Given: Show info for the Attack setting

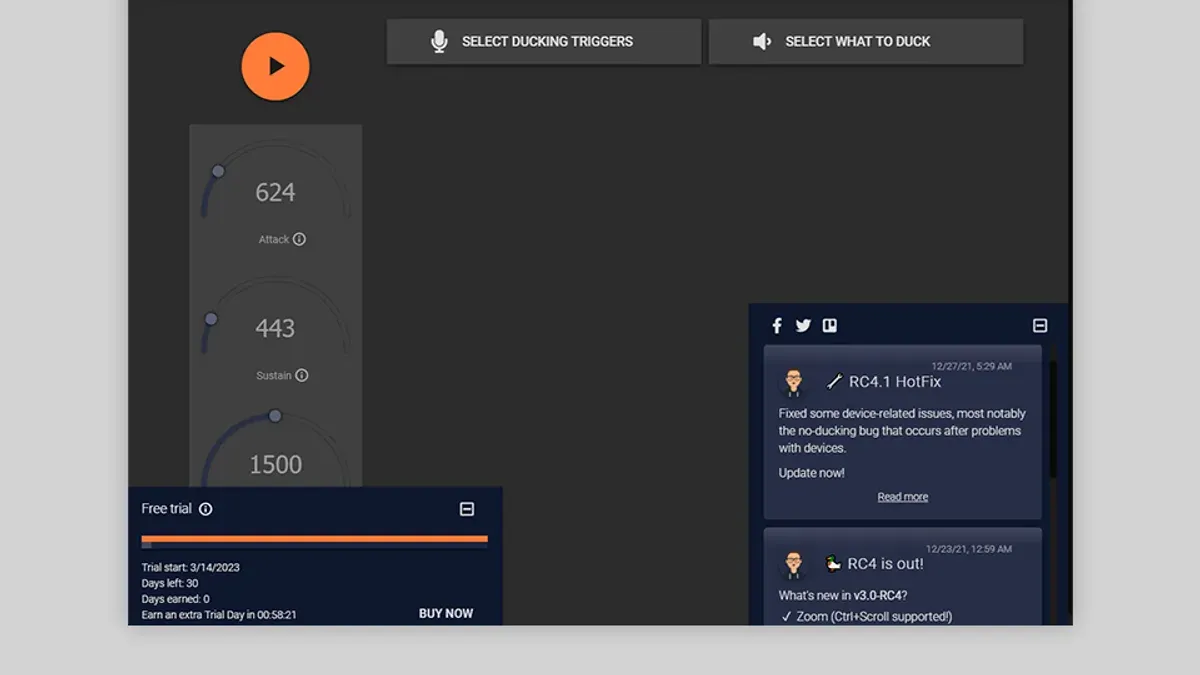Looking at the screenshot, I should [x=299, y=239].
